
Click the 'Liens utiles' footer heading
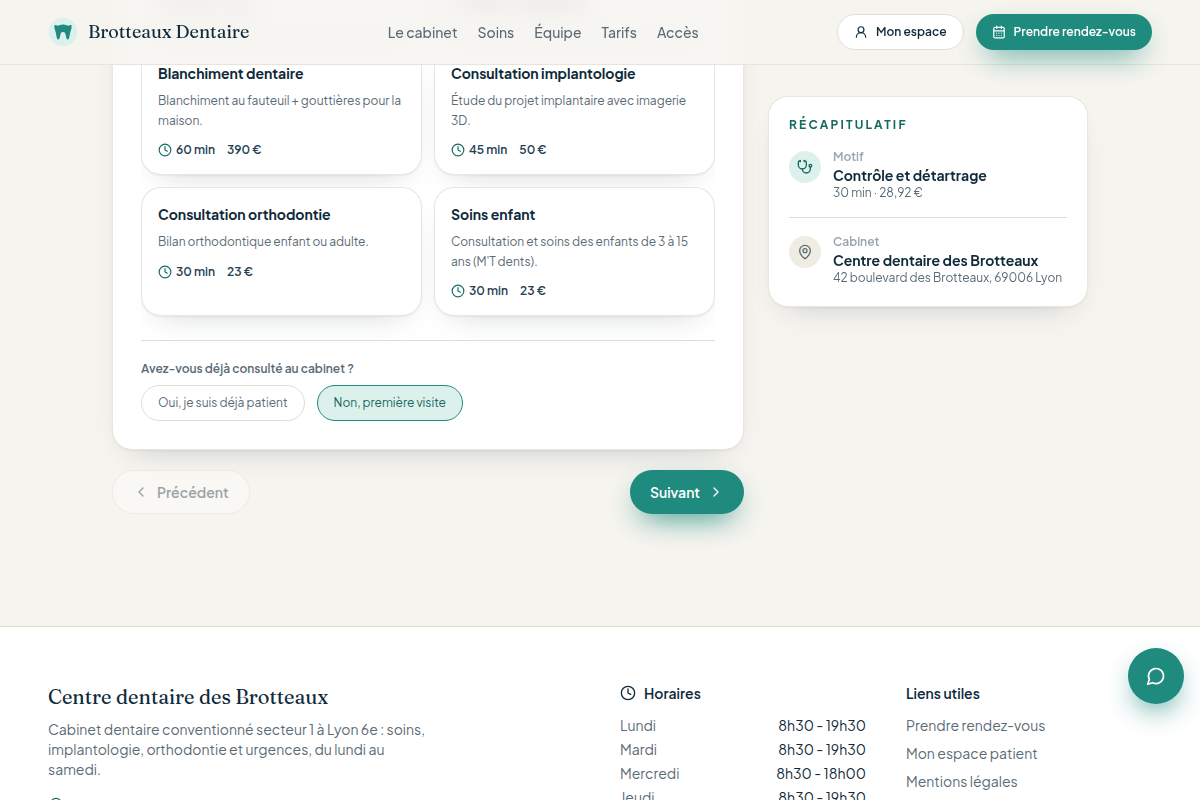(943, 694)
